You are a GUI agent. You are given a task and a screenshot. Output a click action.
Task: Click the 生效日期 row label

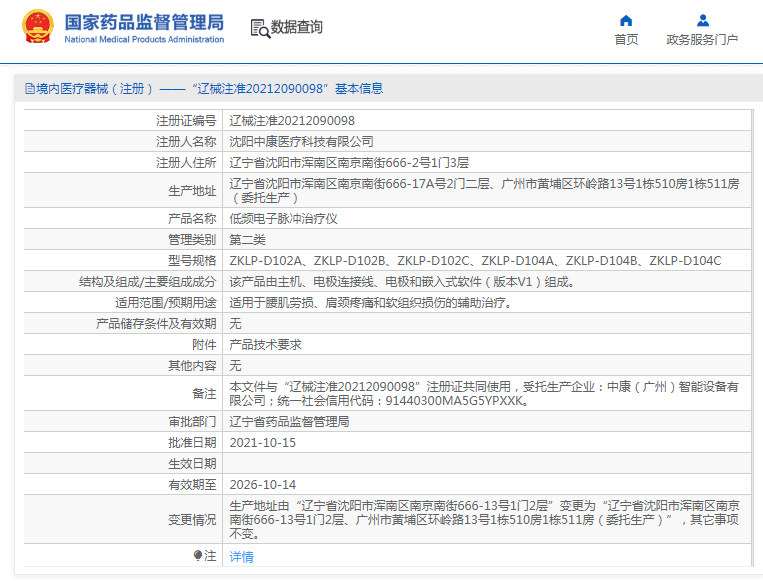click(192, 464)
